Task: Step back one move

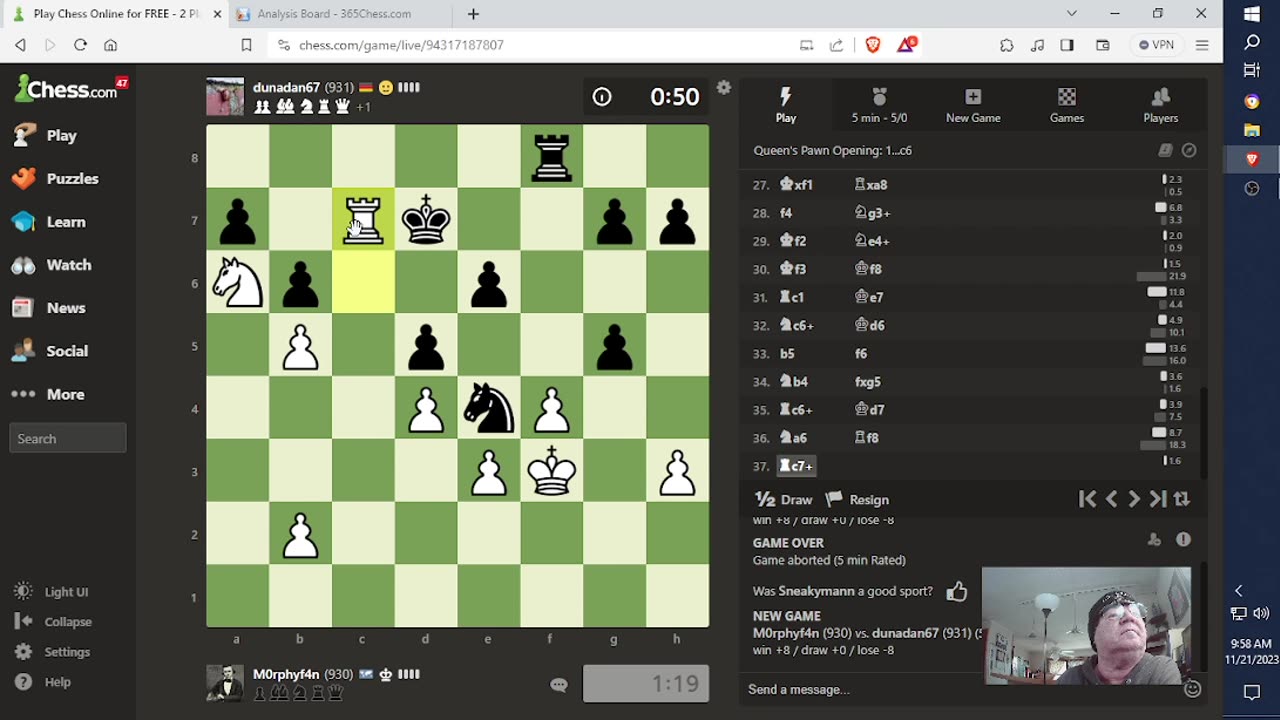Action: tap(1111, 499)
